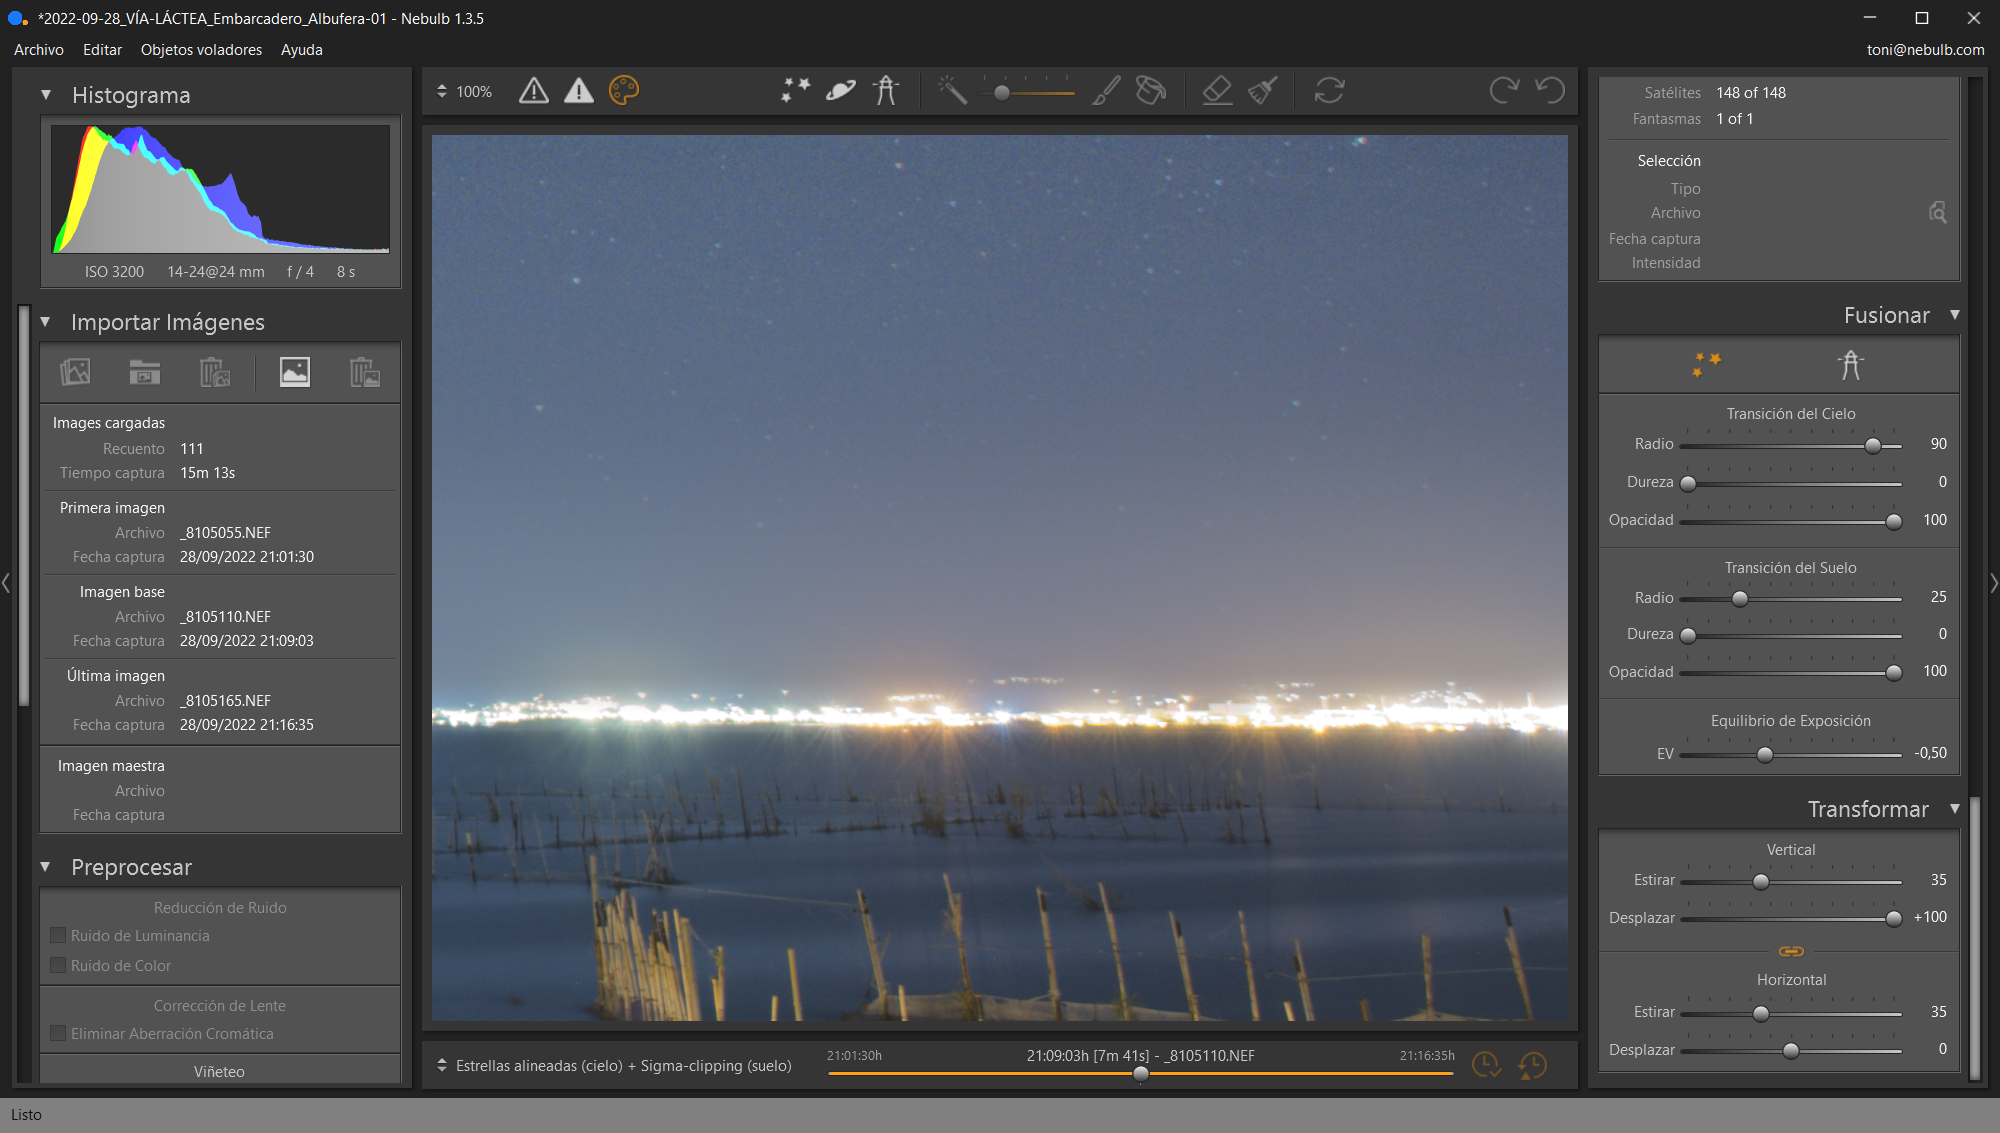Click the Horizontal Desplazar slider
Viewport: 2000px width, 1133px height.
point(1790,1051)
